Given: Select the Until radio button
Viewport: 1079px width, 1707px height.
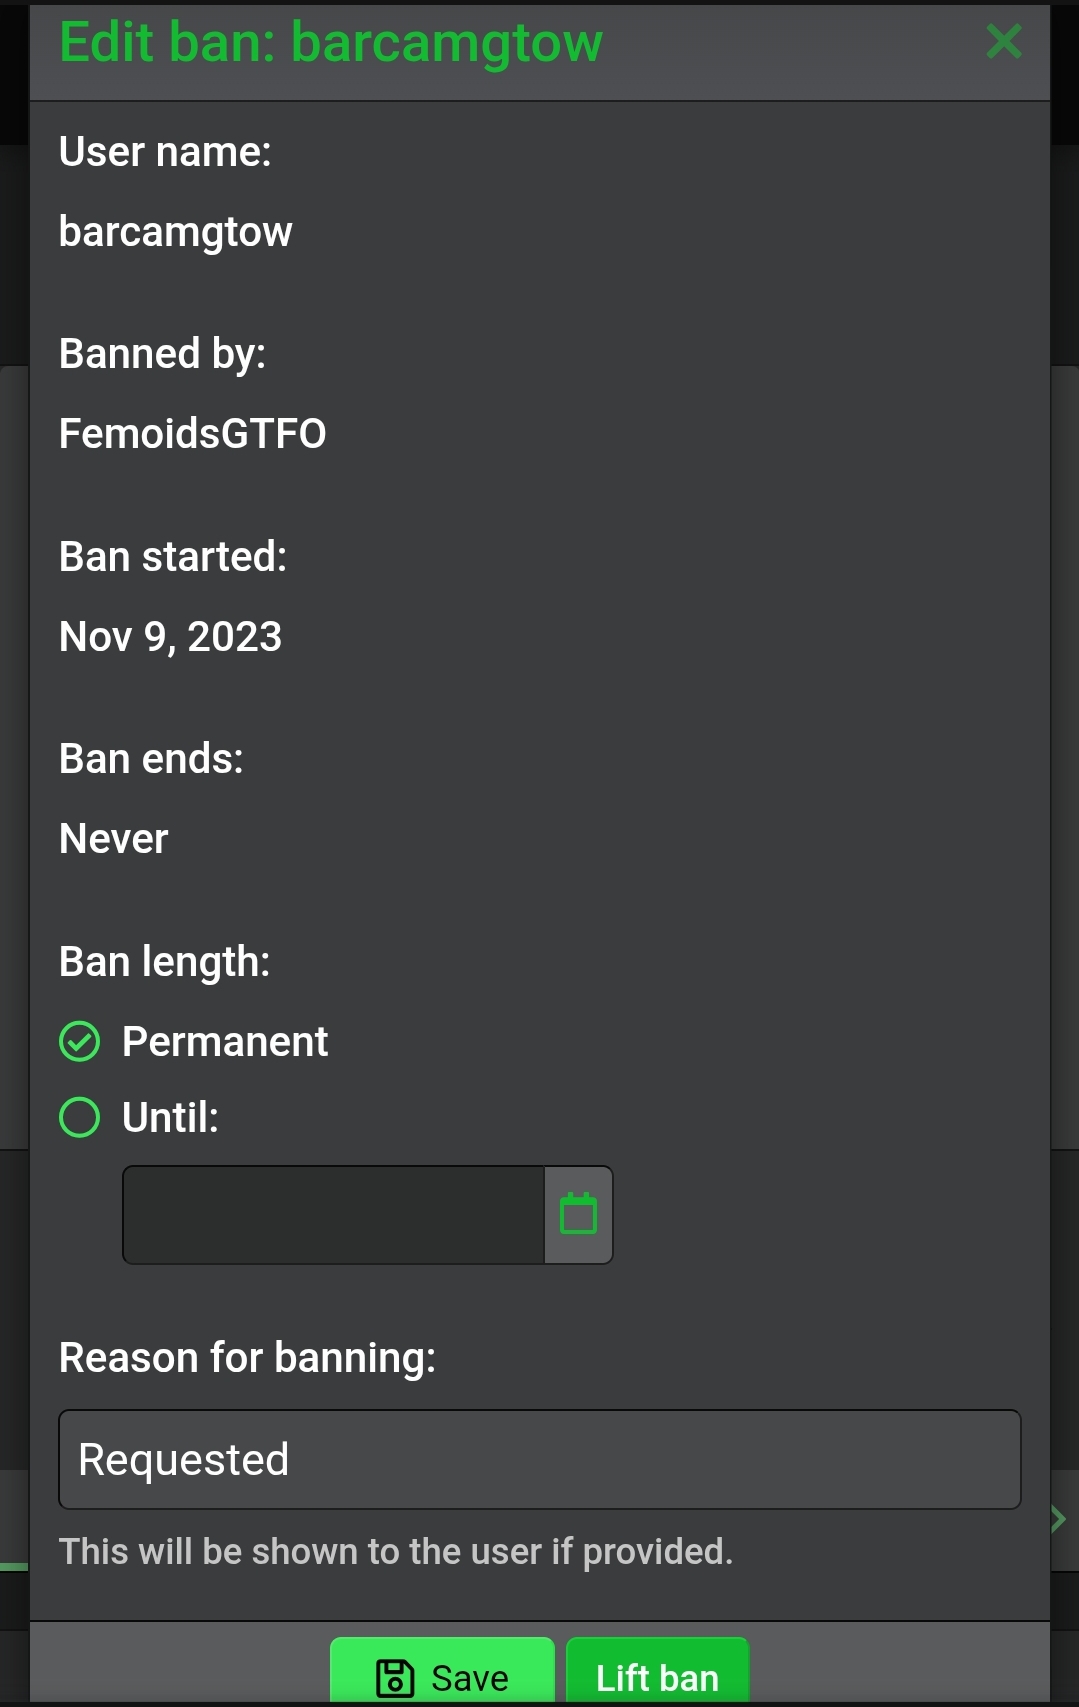Looking at the screenshot, I should (80, 1117).
